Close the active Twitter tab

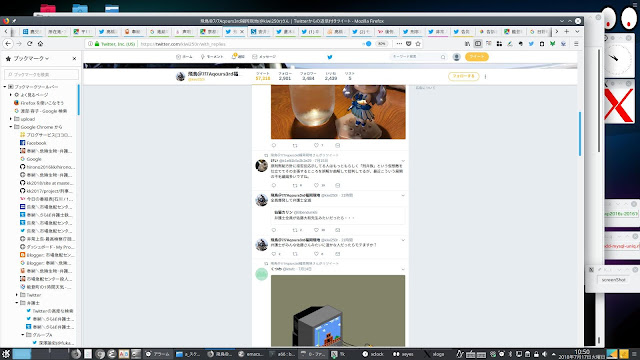point(242,31)
